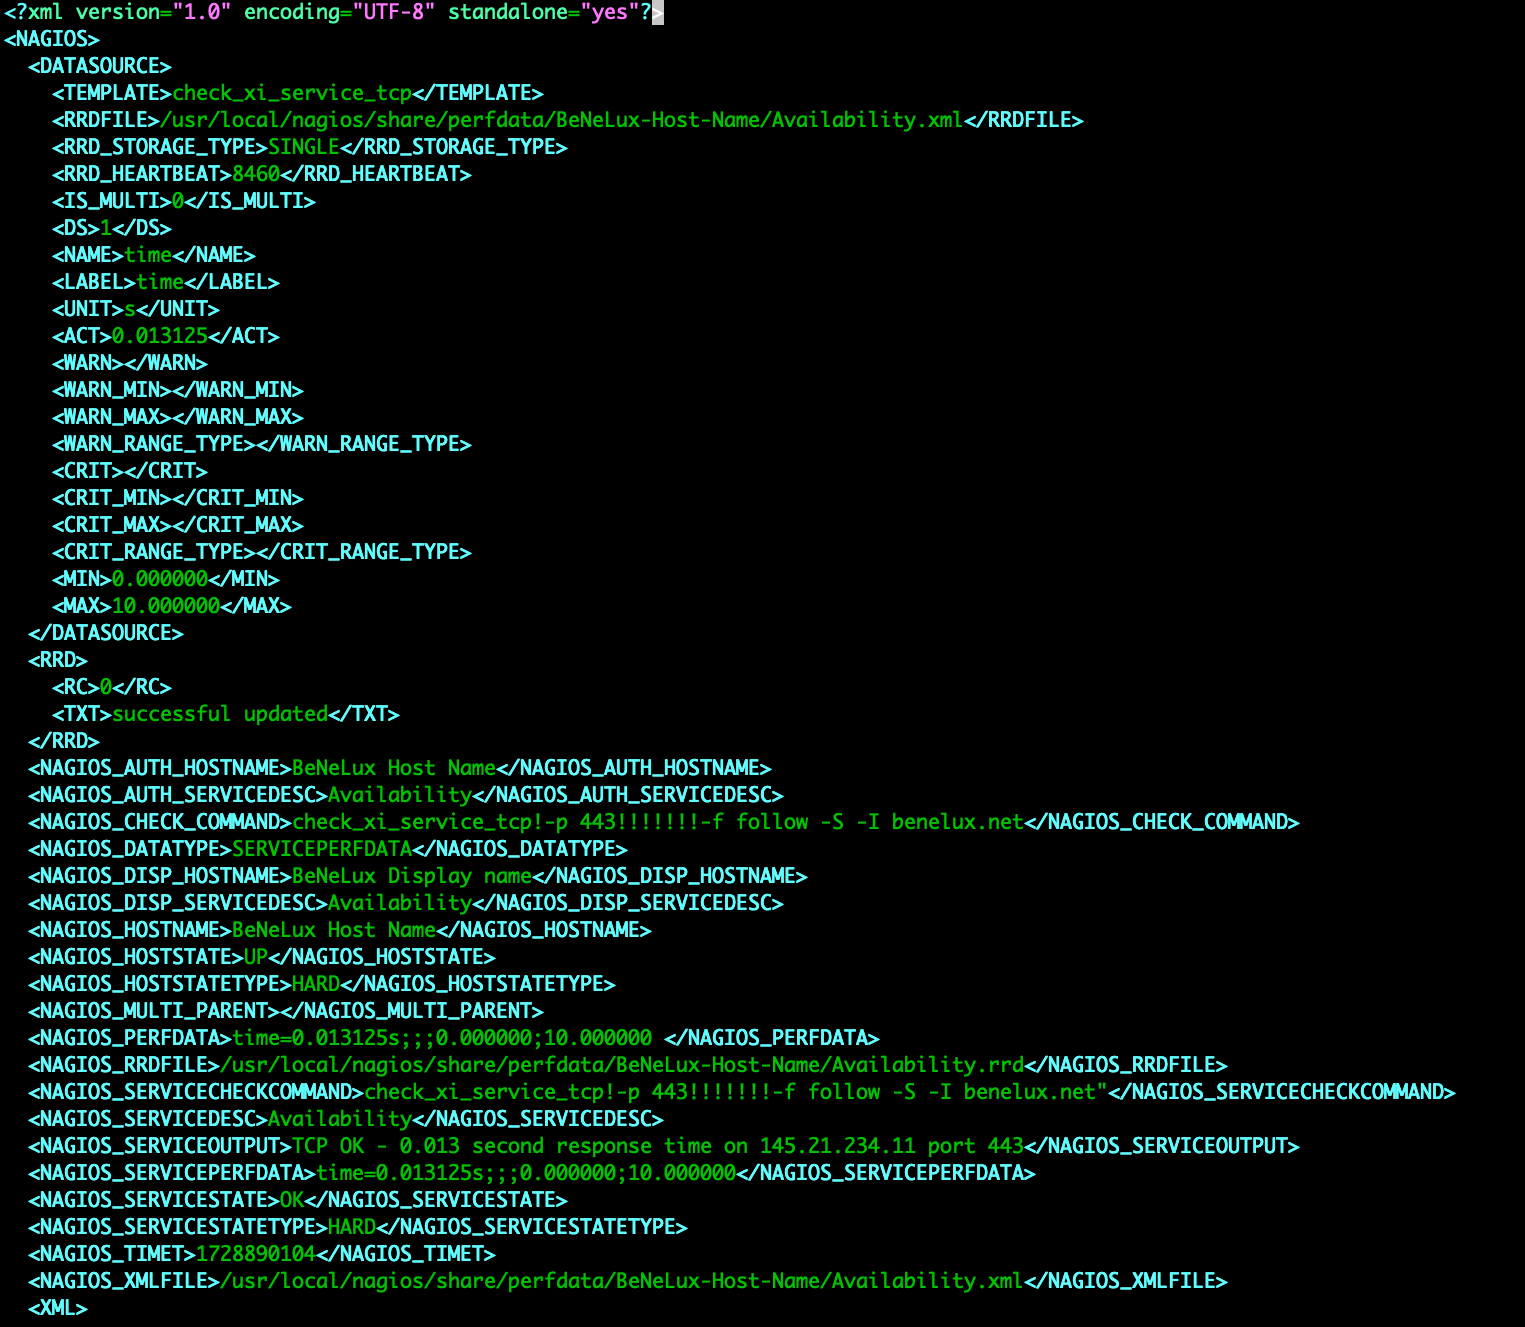The height and width of the screenshot is (1327, 1525).
Task: Click the closing RRD tag
Action: [x=64, y=741]
